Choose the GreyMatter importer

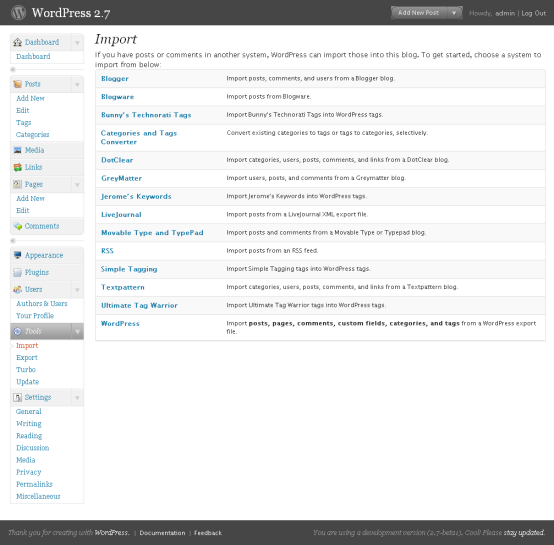(x=122, y=178)
